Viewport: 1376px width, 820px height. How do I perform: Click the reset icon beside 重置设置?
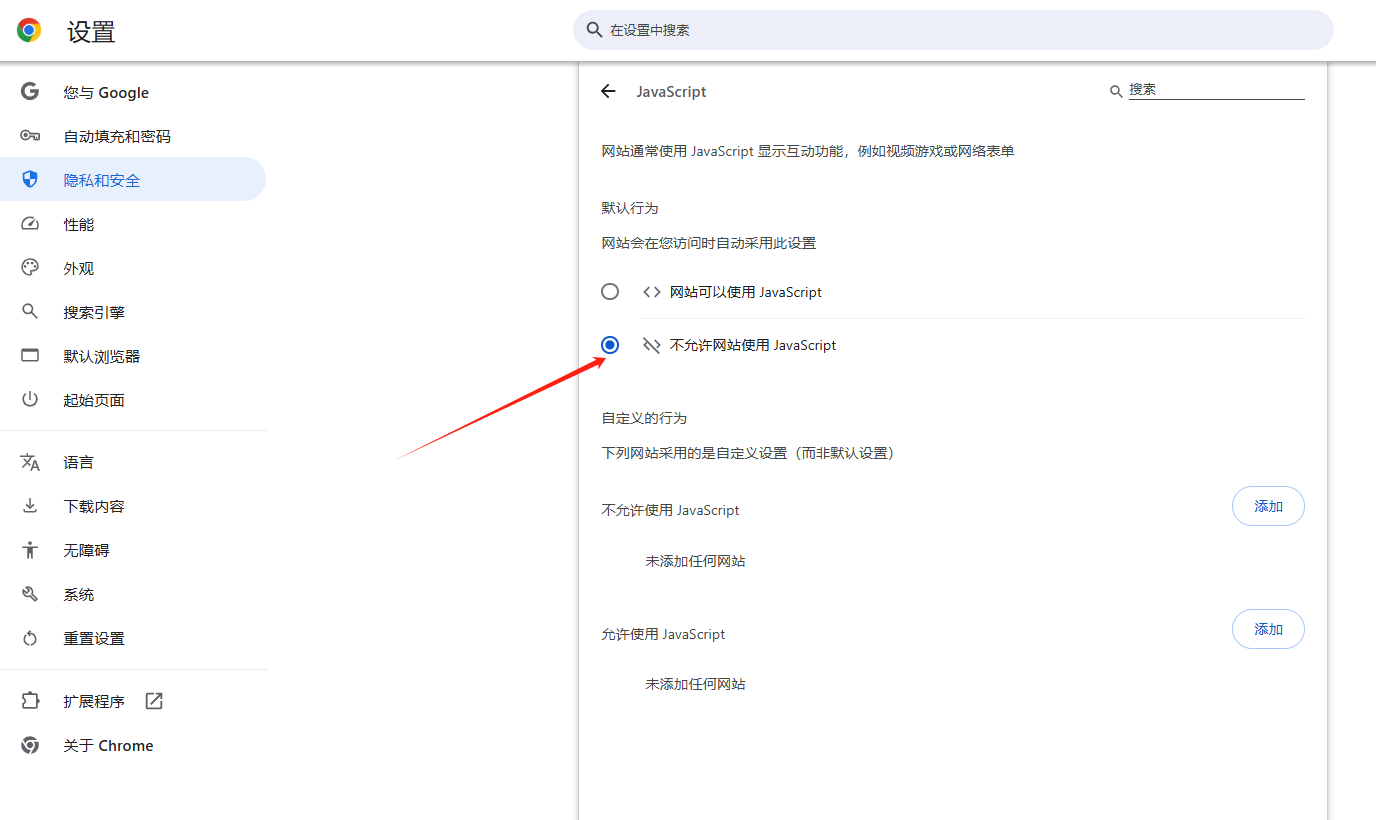click(x=30, y=638)
